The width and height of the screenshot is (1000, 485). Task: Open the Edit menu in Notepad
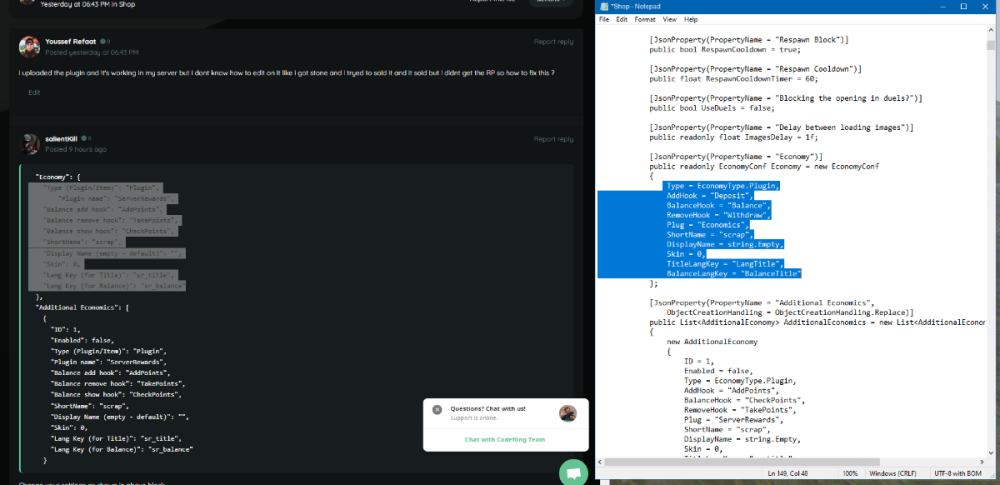[622, 19]
